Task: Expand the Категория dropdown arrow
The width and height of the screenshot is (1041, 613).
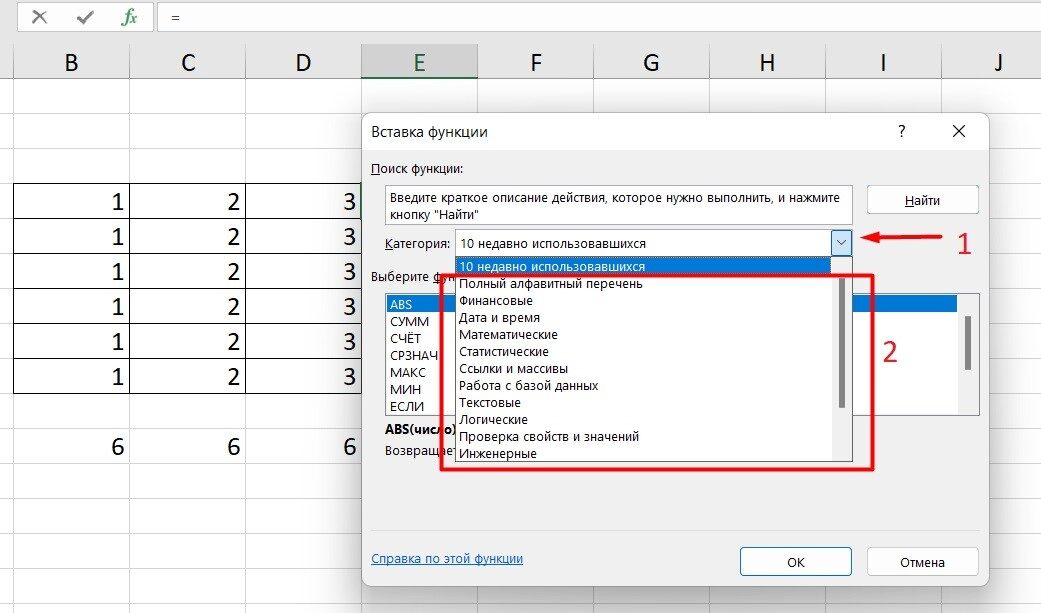Action: 841,243
